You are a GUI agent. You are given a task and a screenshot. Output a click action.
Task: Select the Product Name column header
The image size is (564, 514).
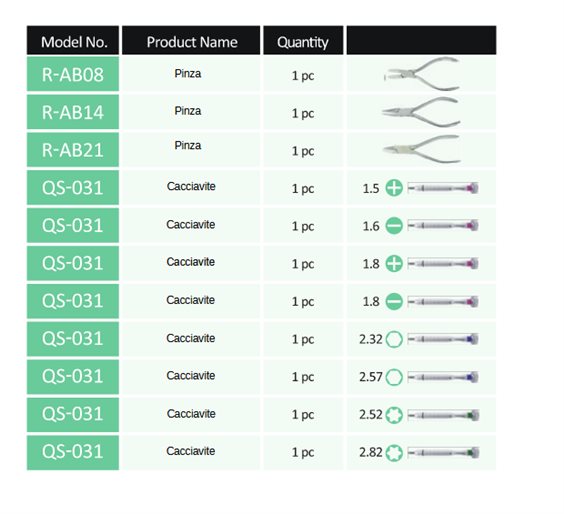191,40
